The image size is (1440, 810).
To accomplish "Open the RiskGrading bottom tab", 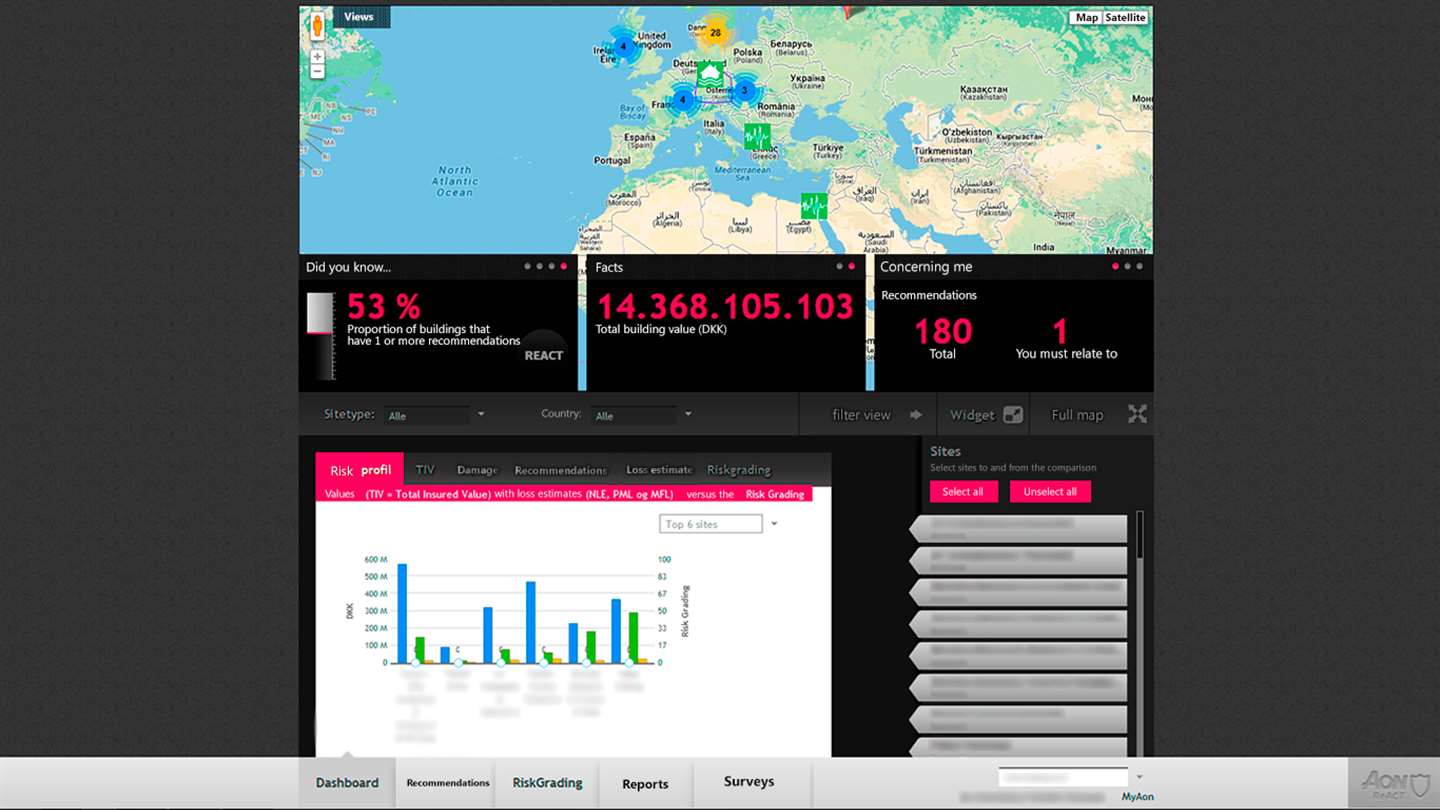I will (547, 783).
